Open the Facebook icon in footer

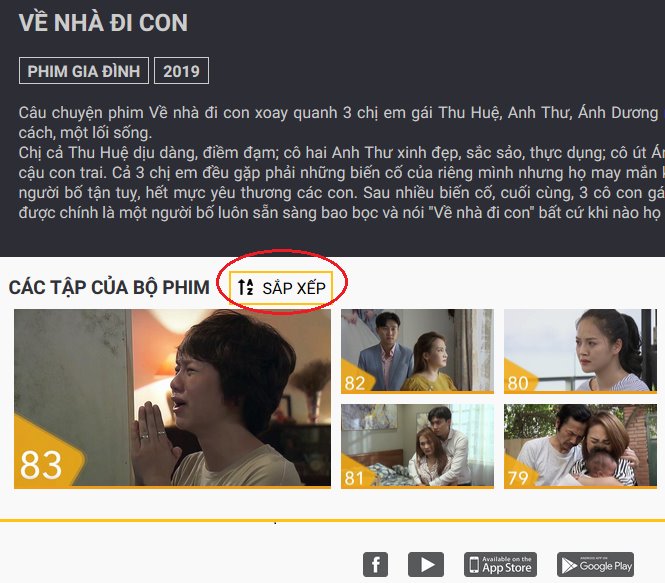coord(375,564)
